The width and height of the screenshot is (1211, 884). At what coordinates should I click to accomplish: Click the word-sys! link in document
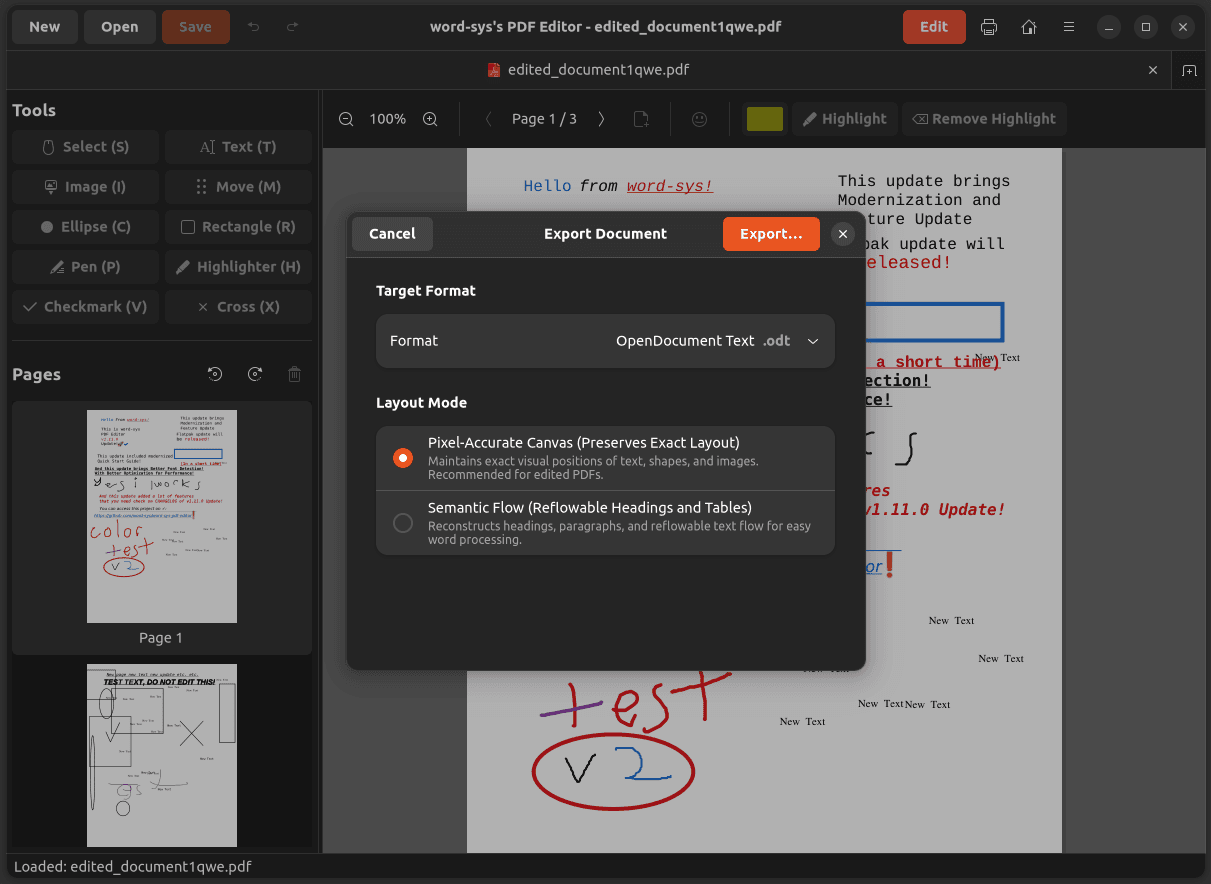670,186
